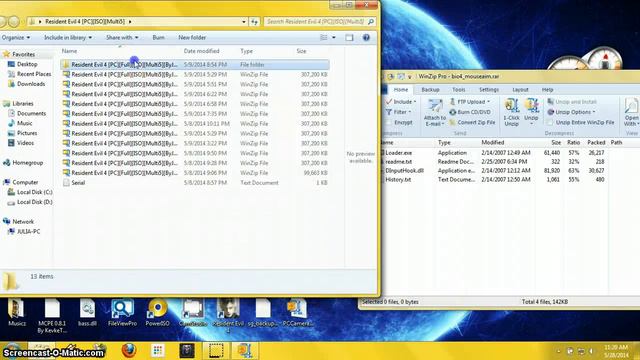Select the sg_backup desktop file

point(263,313)
